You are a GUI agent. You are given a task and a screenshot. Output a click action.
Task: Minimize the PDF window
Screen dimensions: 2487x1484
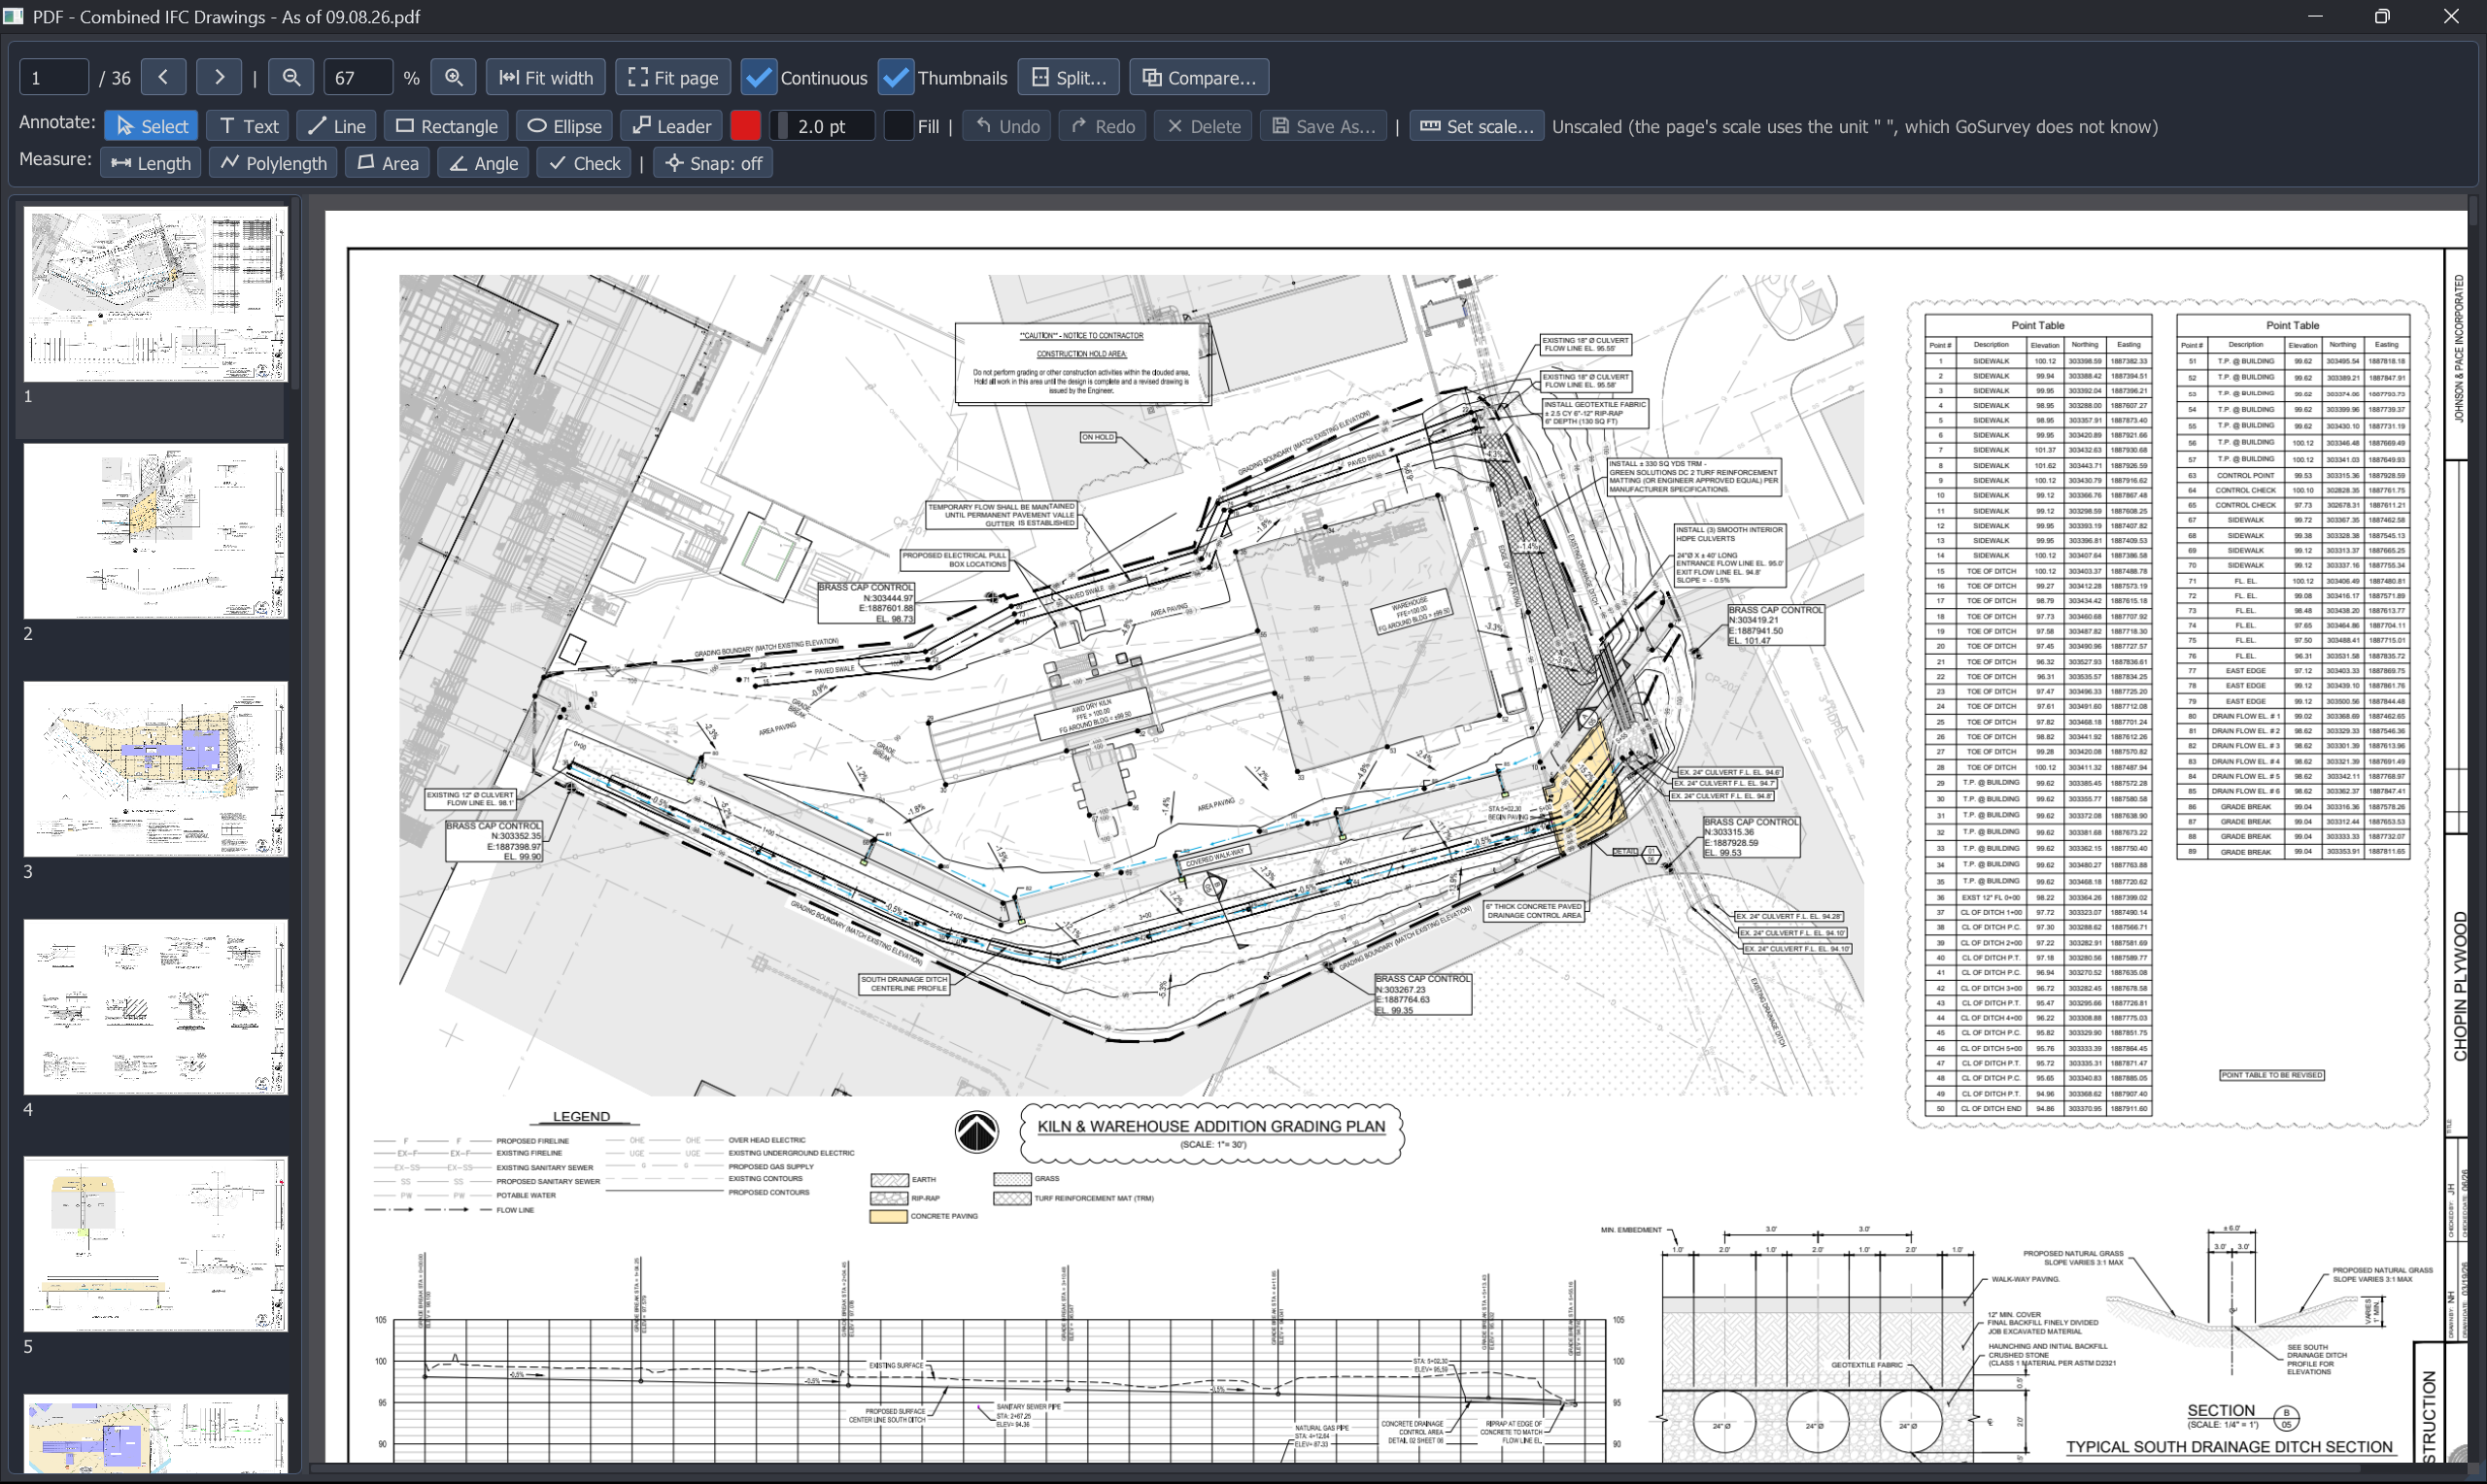coord(2314,16)
